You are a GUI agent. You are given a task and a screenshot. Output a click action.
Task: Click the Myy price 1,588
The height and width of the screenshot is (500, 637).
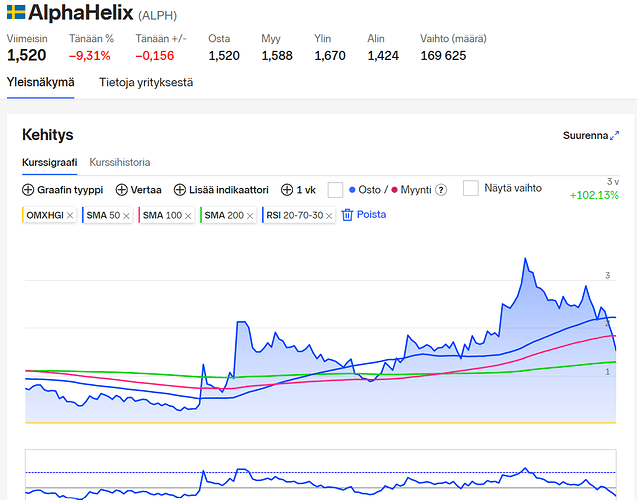click(277, 56)
